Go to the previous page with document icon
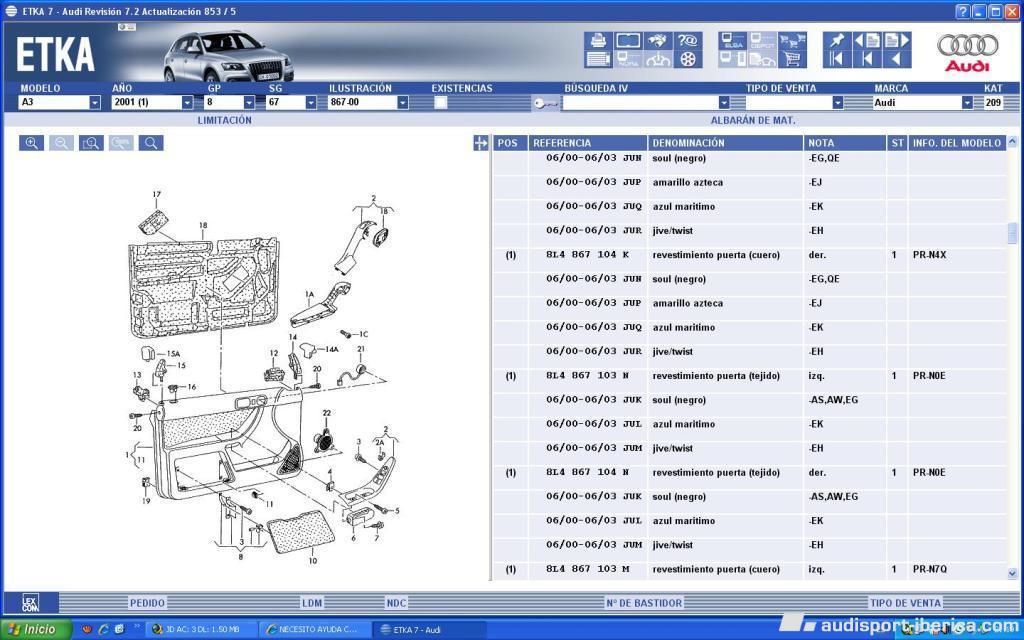The height and width of the screenshot is (640, 1024). coord(867,40)
